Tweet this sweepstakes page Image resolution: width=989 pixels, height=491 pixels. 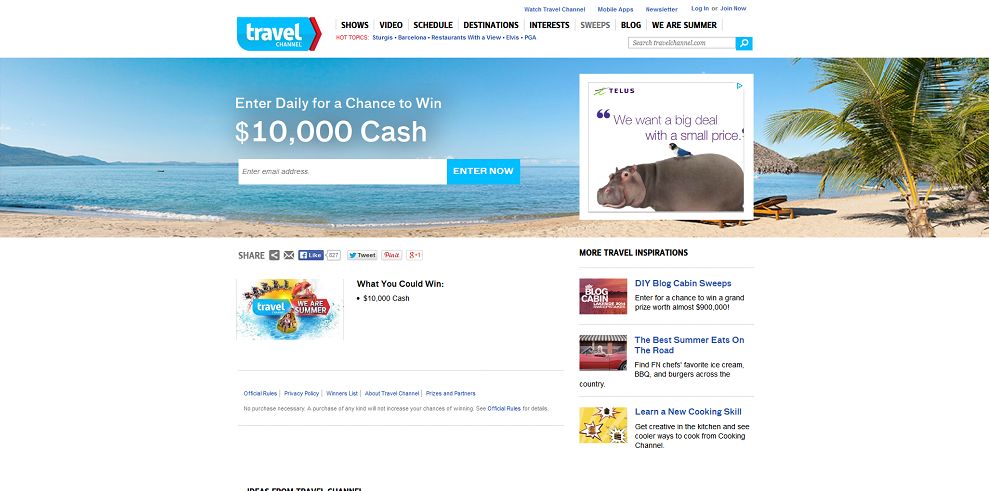point(362,255)
